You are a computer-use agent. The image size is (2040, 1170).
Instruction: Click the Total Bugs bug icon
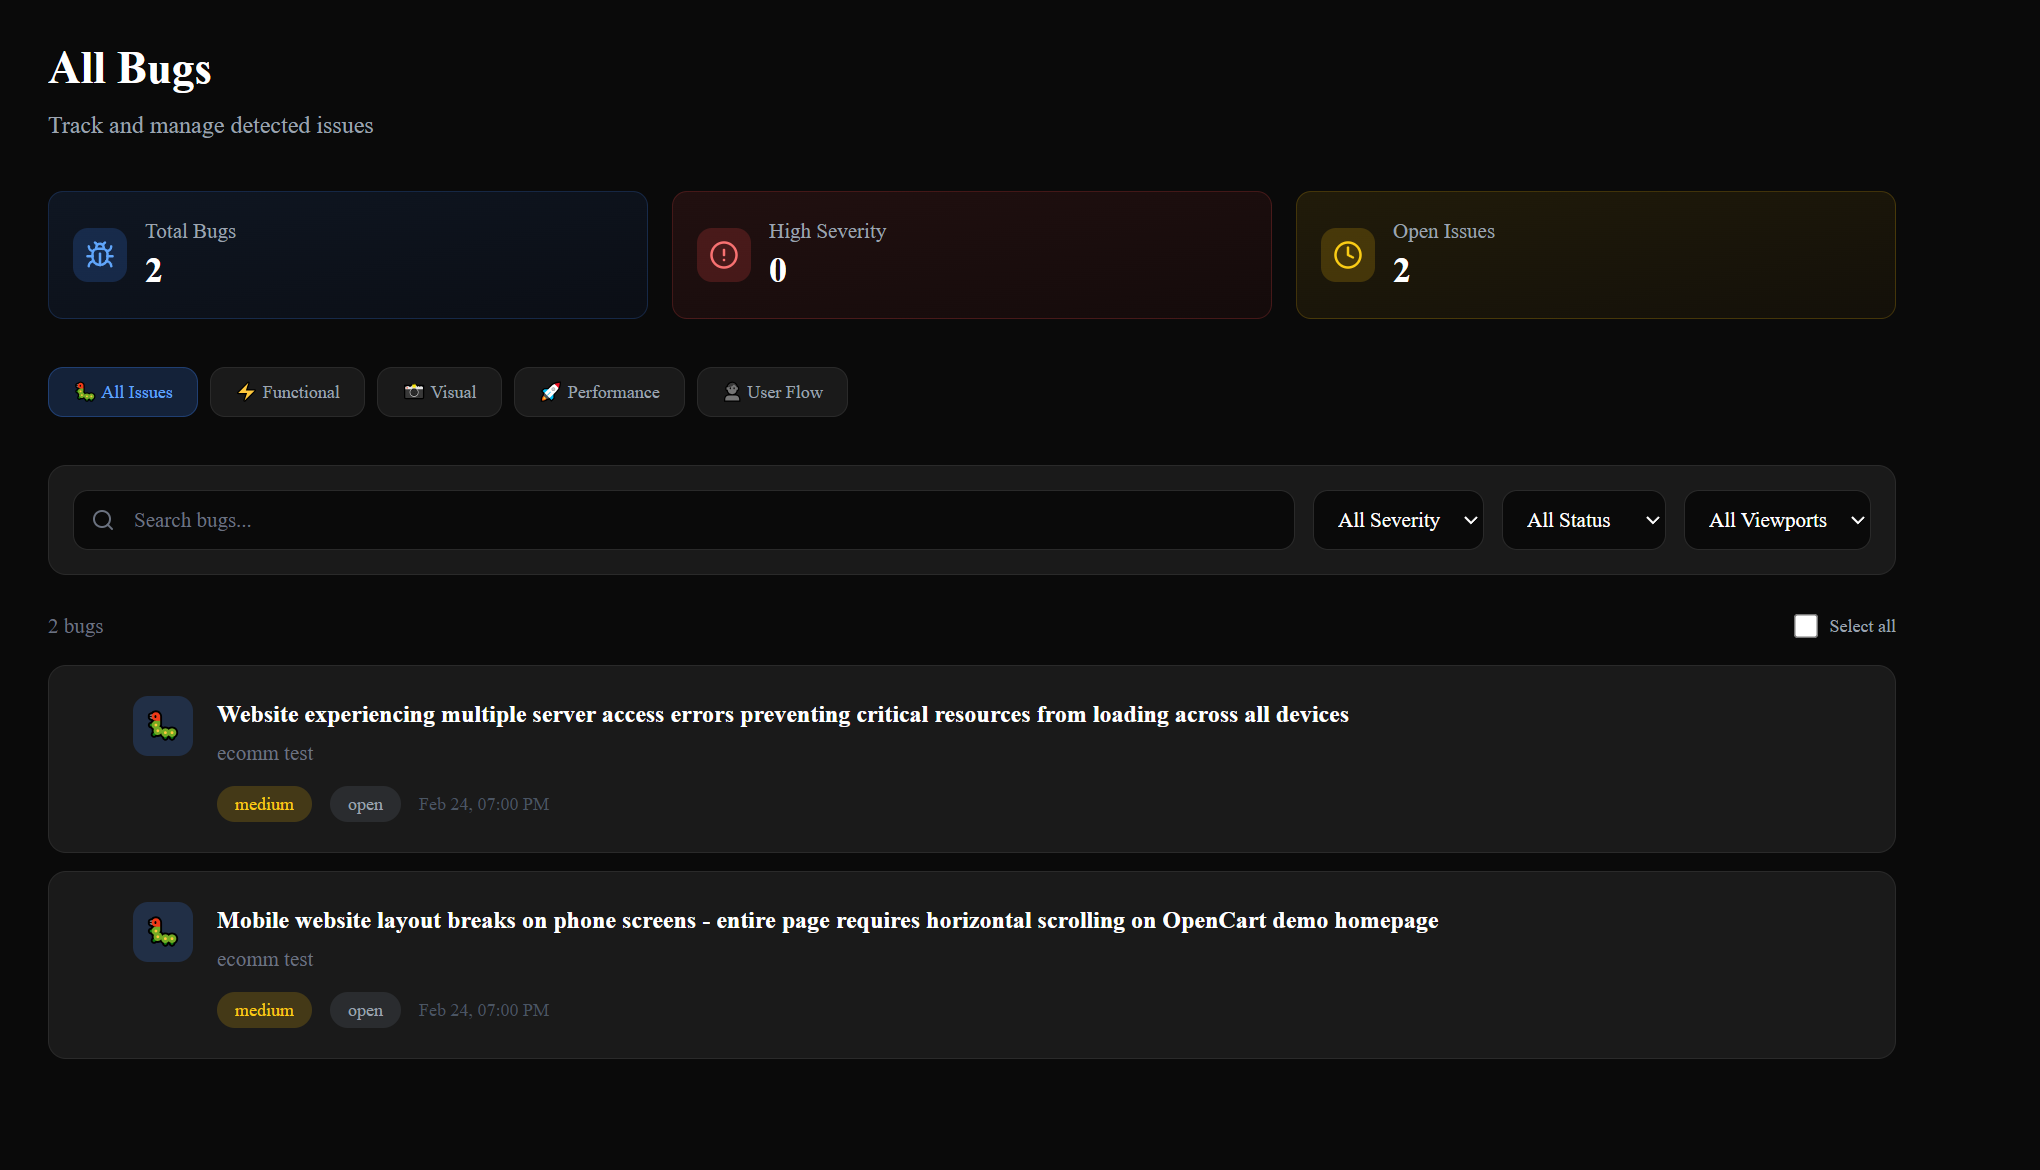(x=100, y=255)
